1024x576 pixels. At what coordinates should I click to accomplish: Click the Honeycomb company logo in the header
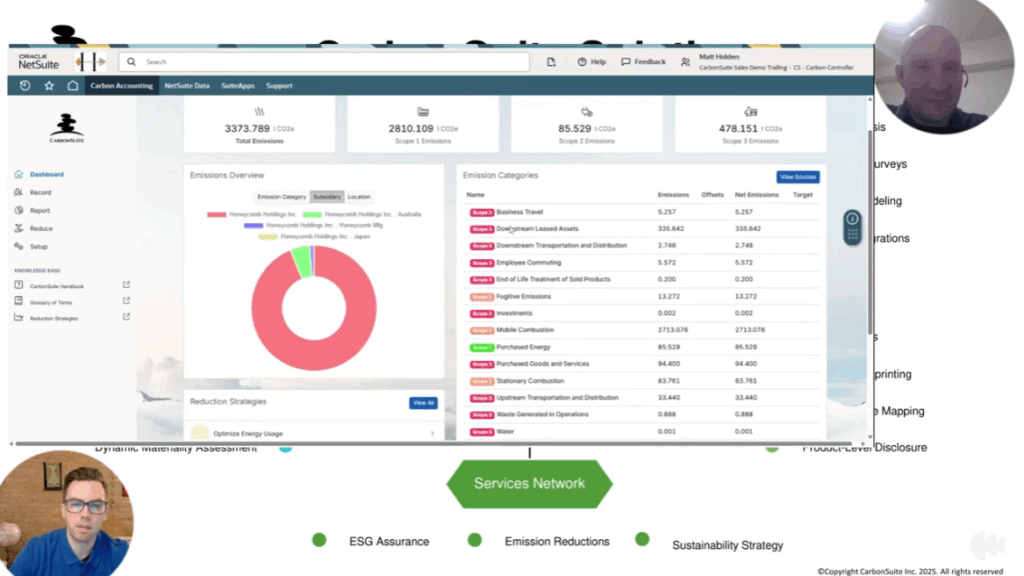coord(90,61)
